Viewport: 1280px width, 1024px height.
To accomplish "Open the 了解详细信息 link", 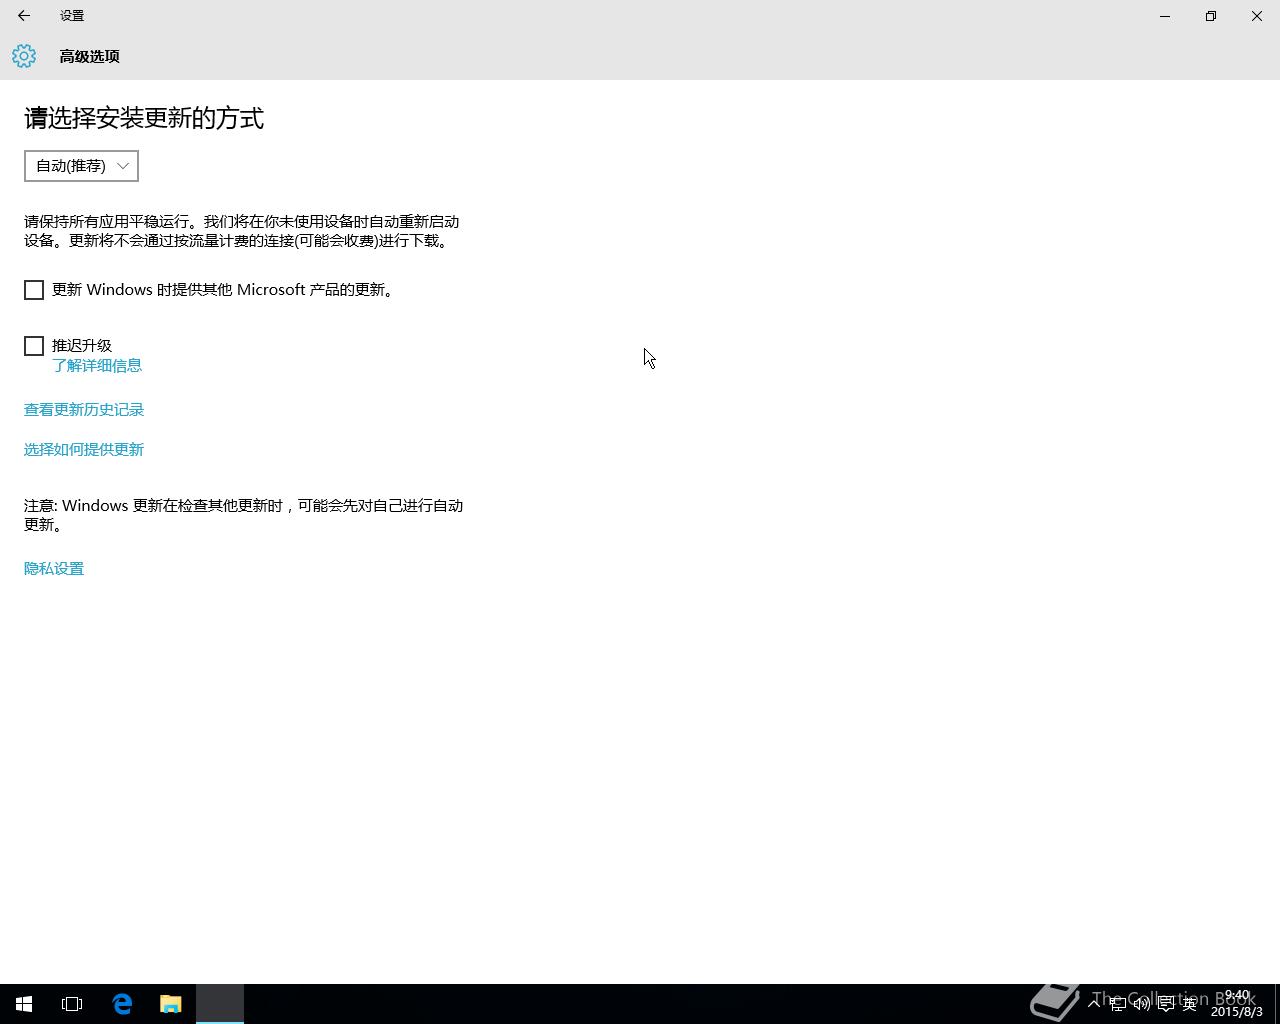I will (x=97, y=366).
